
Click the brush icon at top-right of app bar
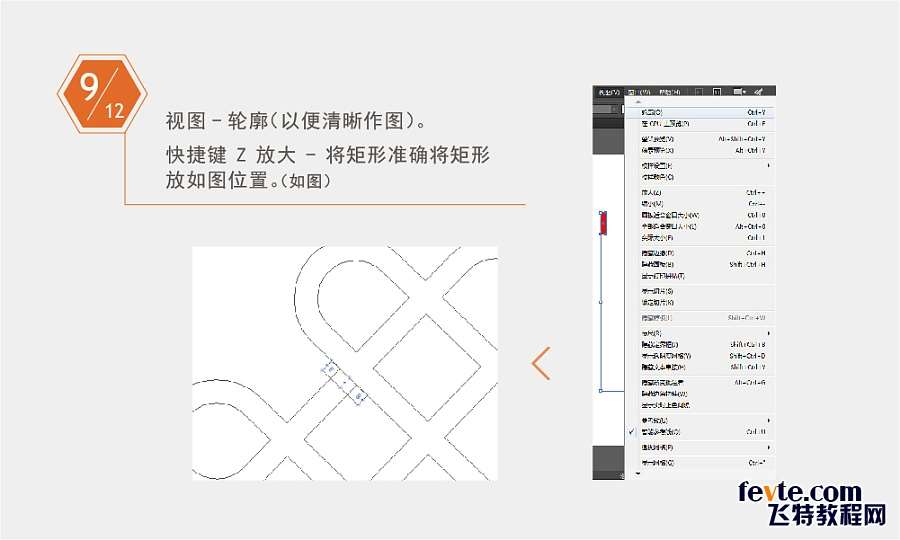759,92
